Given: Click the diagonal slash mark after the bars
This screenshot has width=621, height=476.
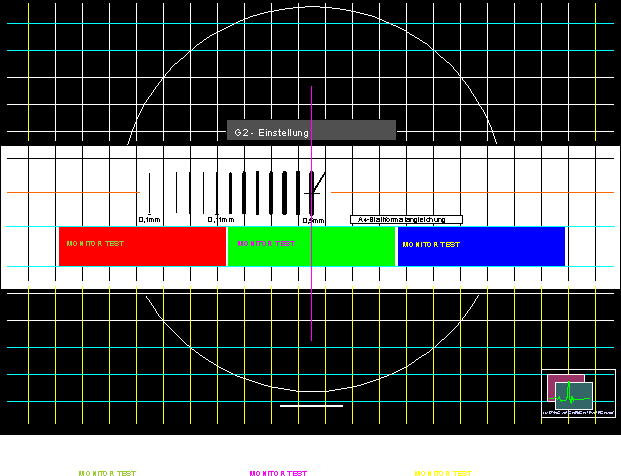Looking at the screenshot, I should coord(314,186).
